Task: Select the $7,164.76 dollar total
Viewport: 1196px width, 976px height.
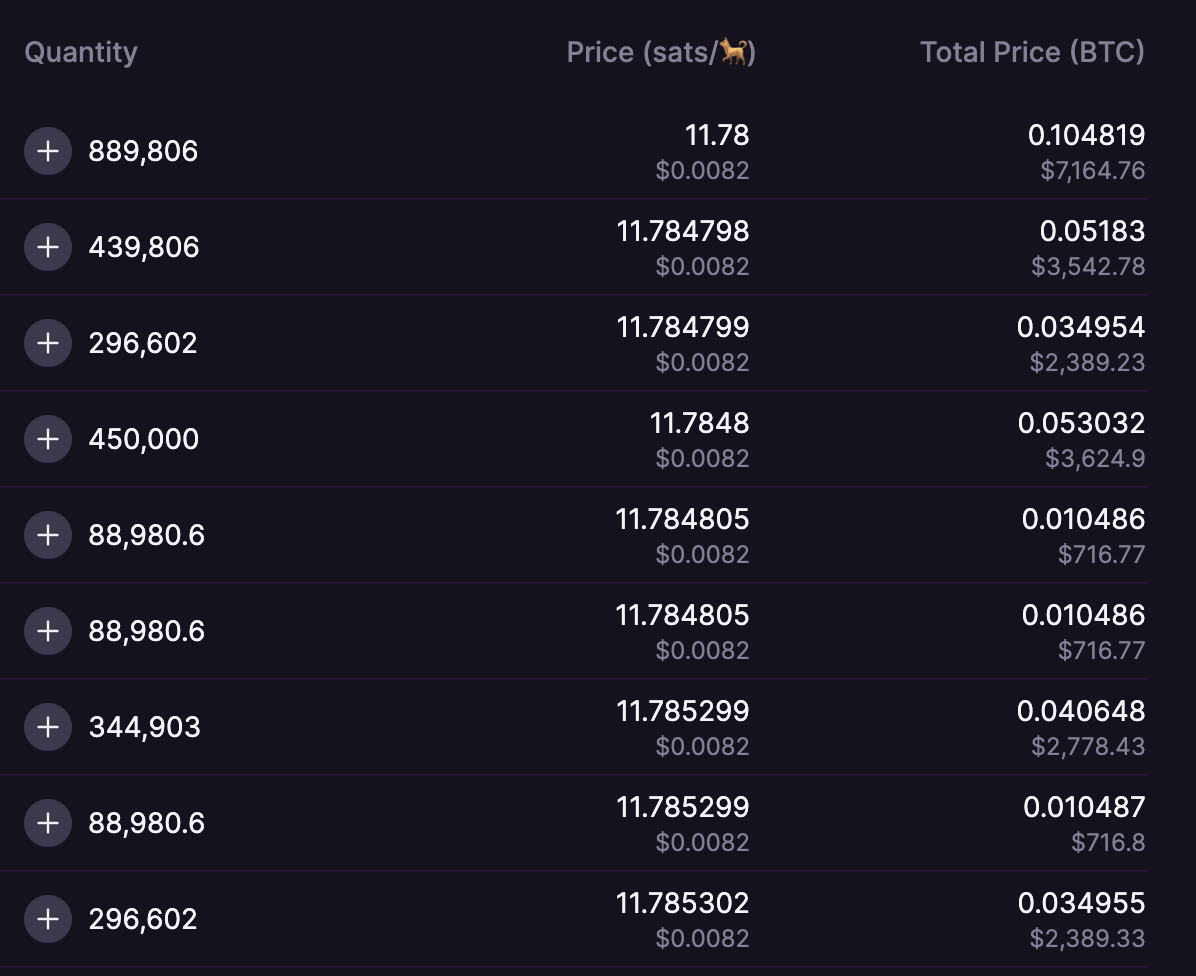Action: pyautogui.click(x=1092, y=171)
